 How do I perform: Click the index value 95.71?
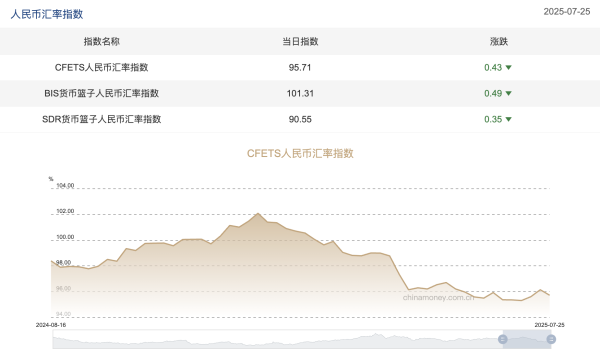click(x=300, y=67)
